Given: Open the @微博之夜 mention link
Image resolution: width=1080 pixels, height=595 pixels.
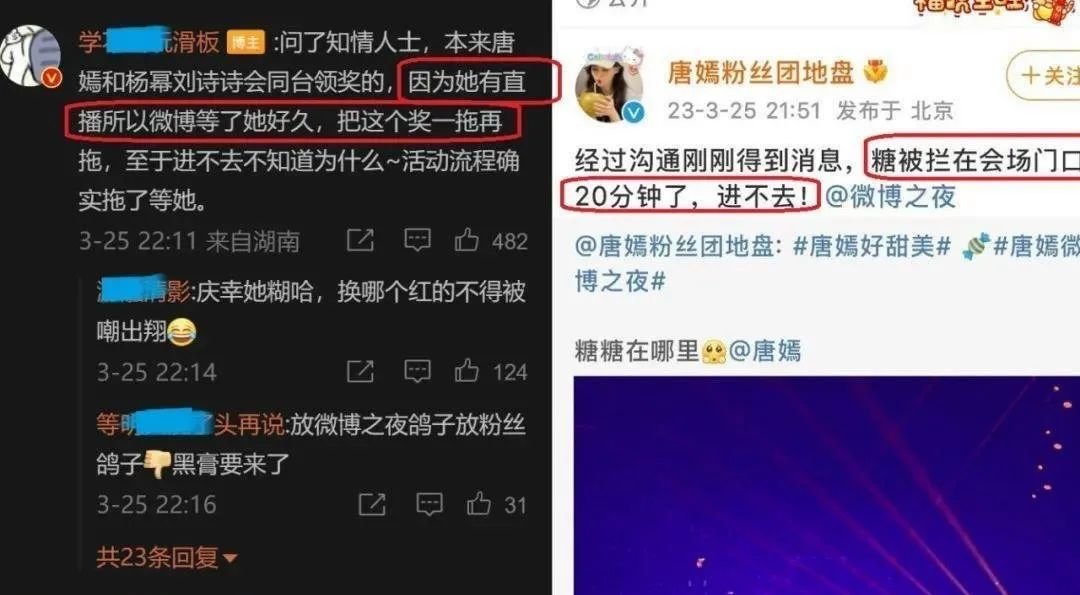Looking at the screenshot, I should point(890,197).
